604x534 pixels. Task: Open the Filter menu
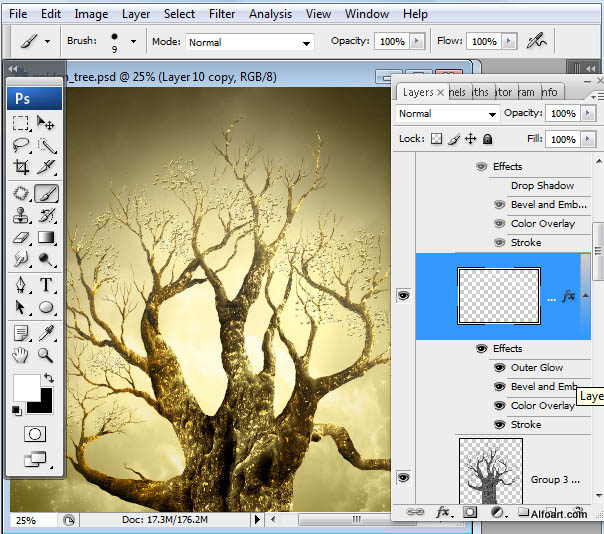pos(223,14)
